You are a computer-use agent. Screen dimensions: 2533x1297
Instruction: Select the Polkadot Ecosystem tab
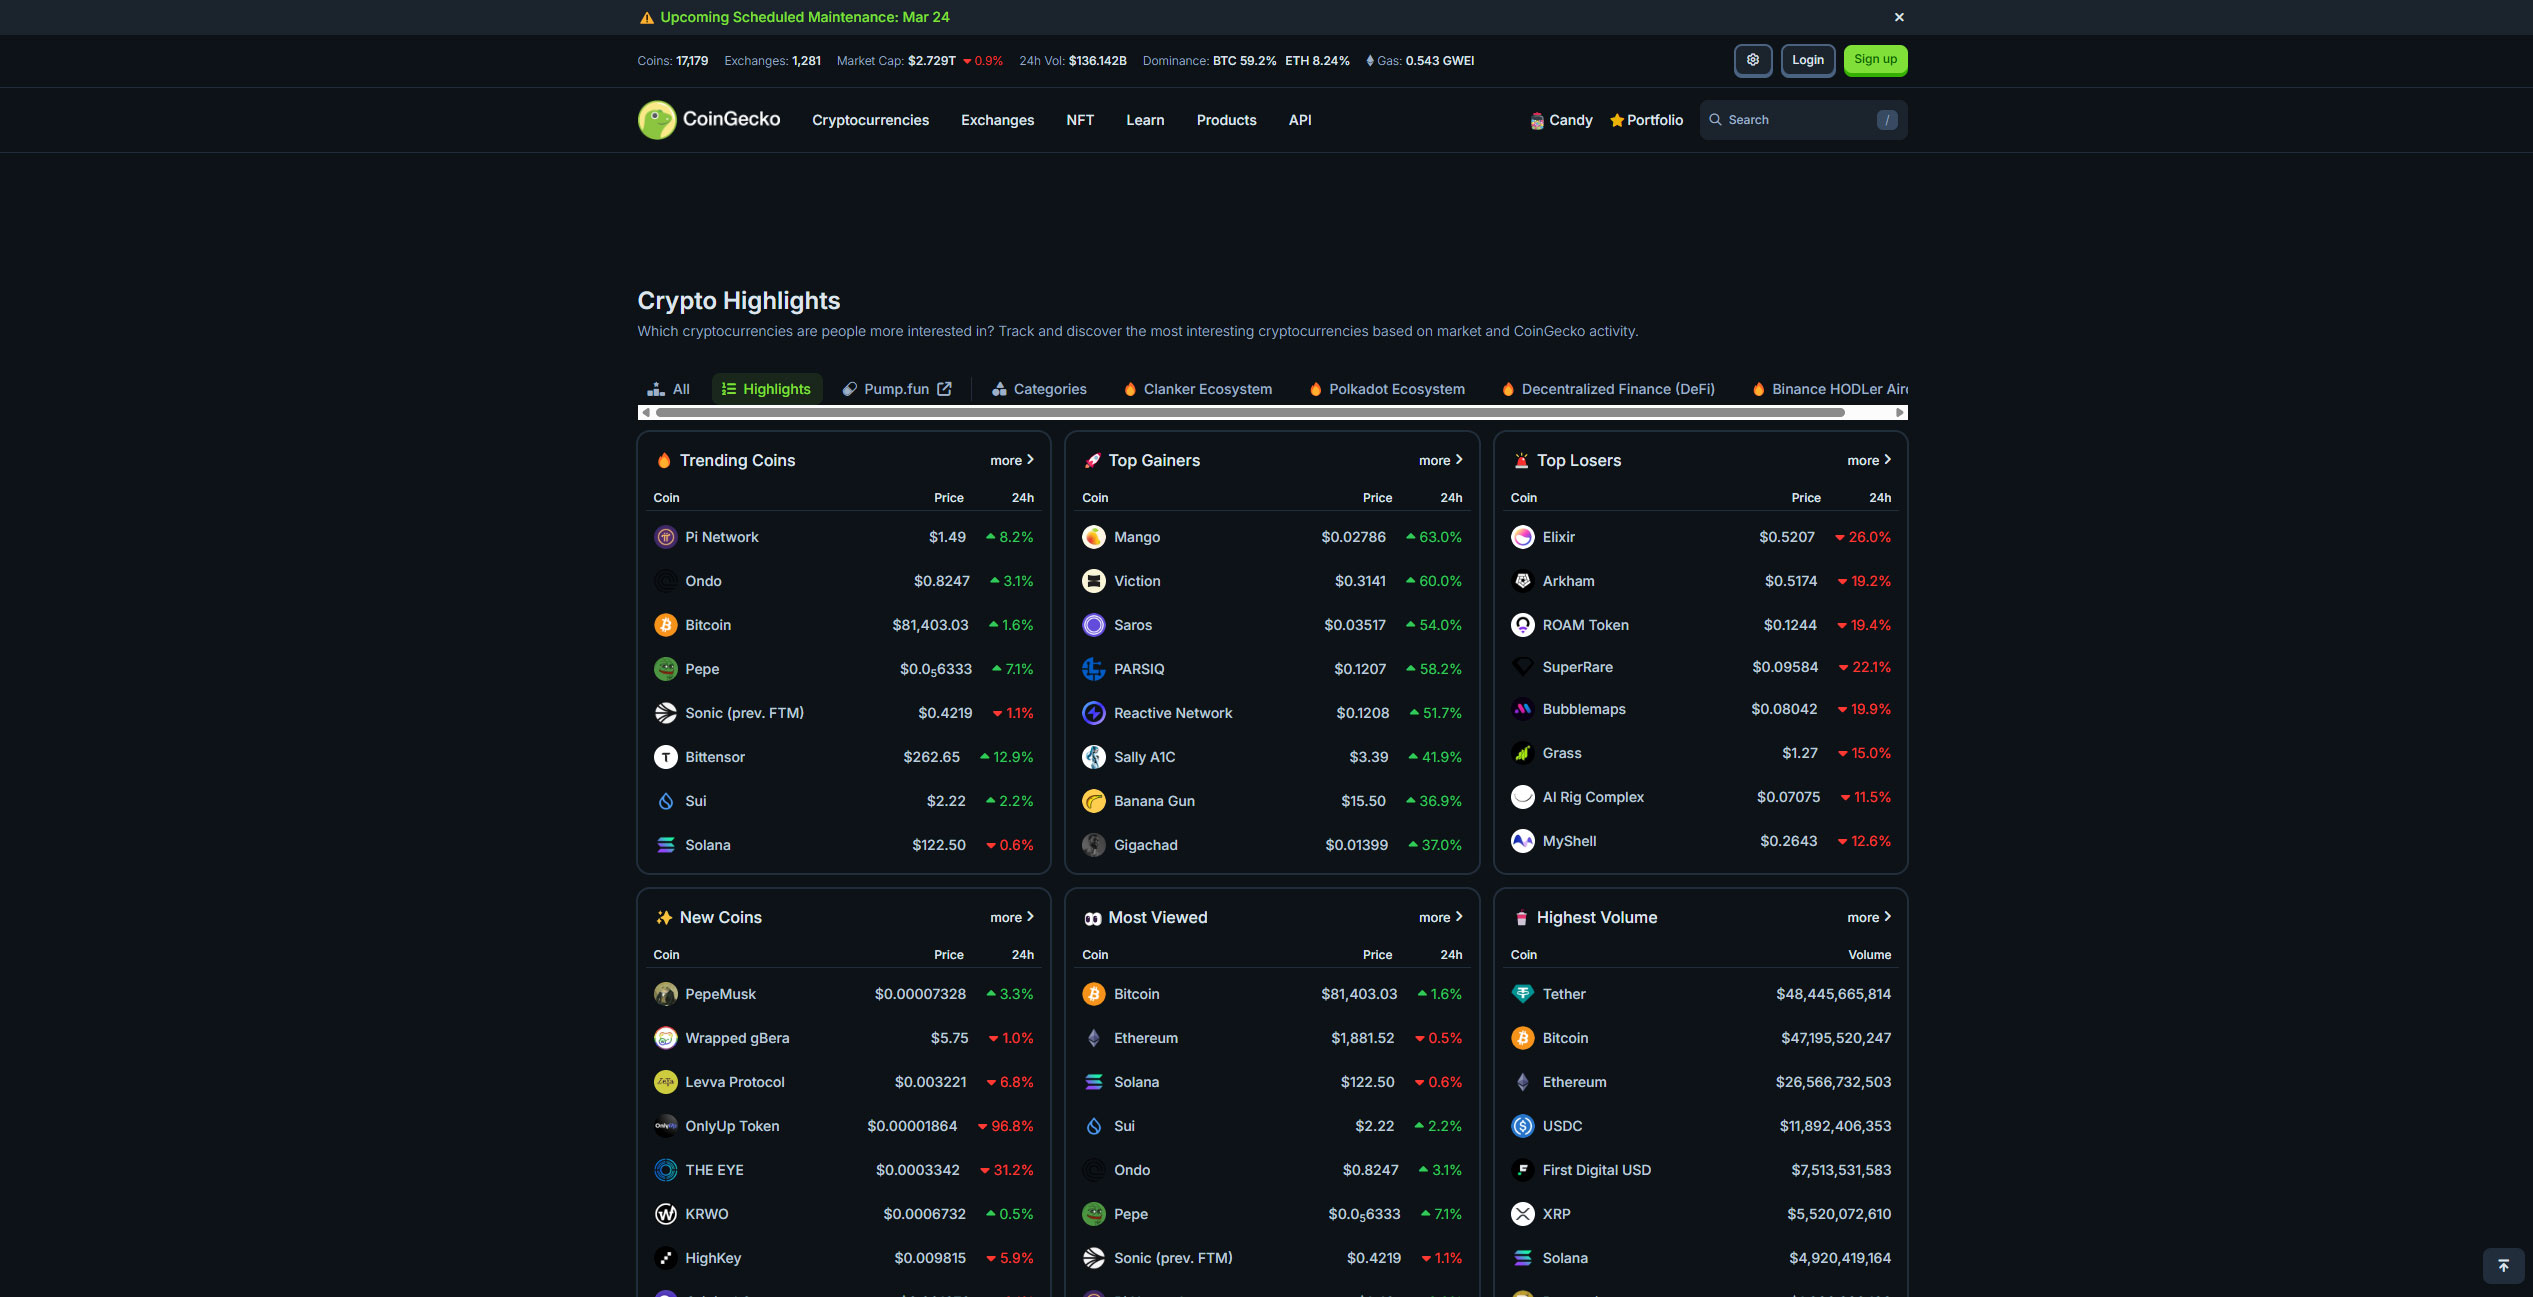pos(1387,389)
